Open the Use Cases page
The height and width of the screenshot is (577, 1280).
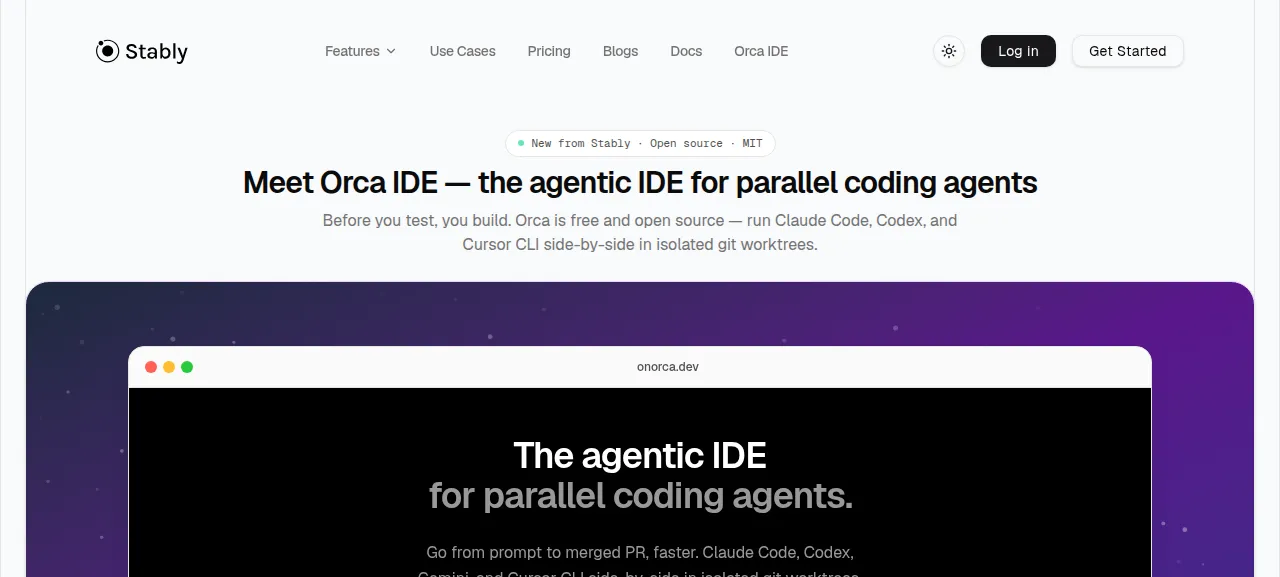pyautogui.click(x=462, y=51)
